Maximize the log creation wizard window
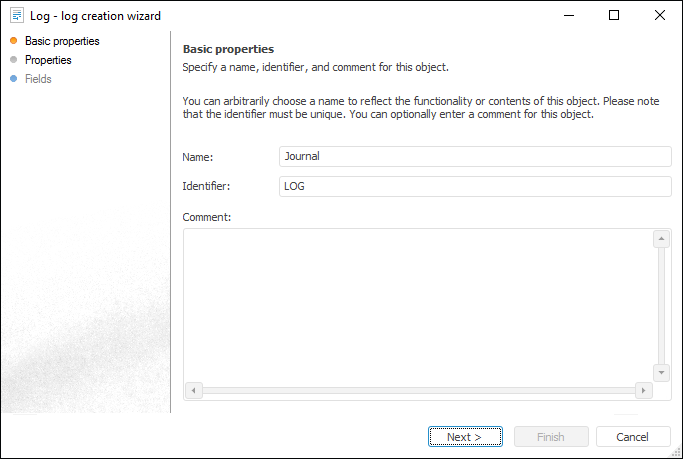The height and width of the screenshot is (460, 683). click(614, 16)
